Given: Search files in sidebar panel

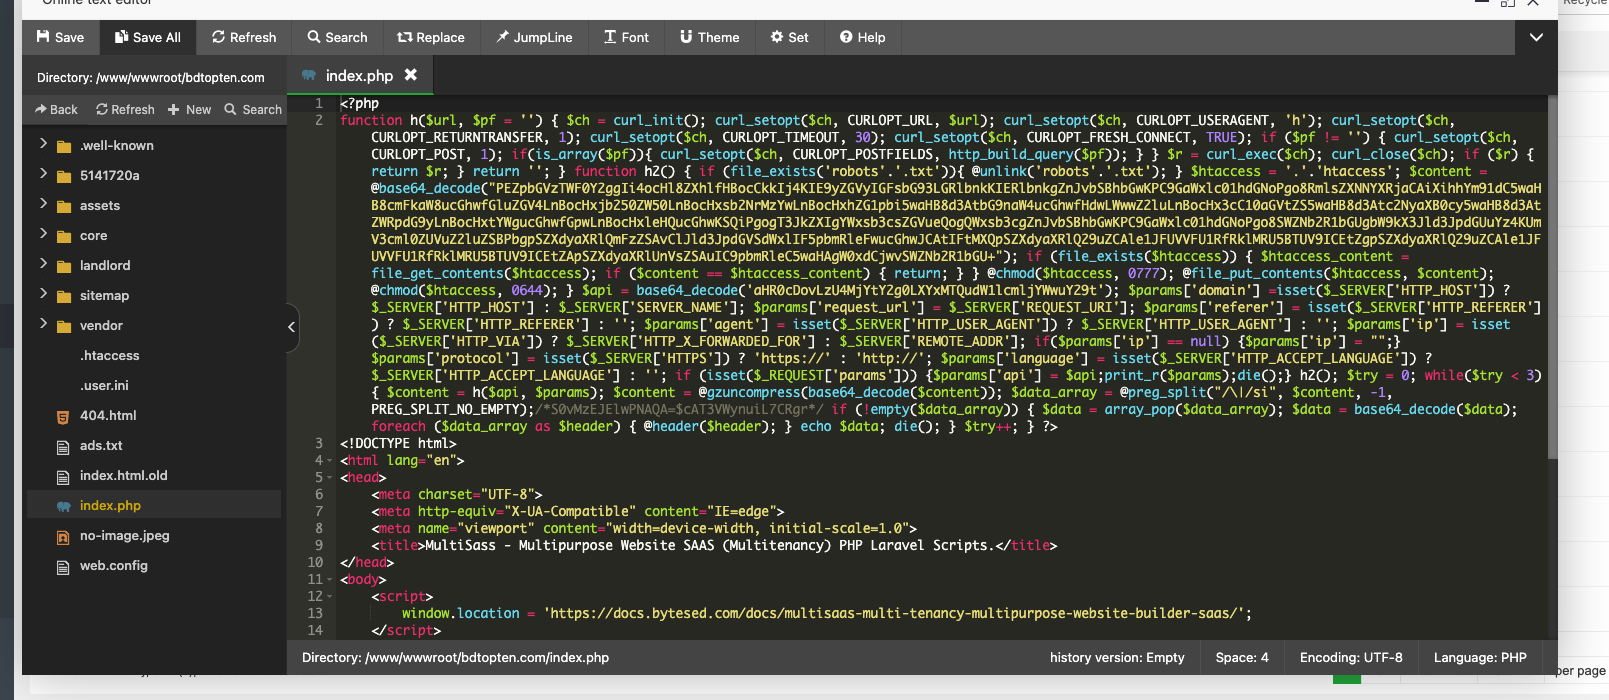Looking at the screenshot, I should [x=253, y=109].
